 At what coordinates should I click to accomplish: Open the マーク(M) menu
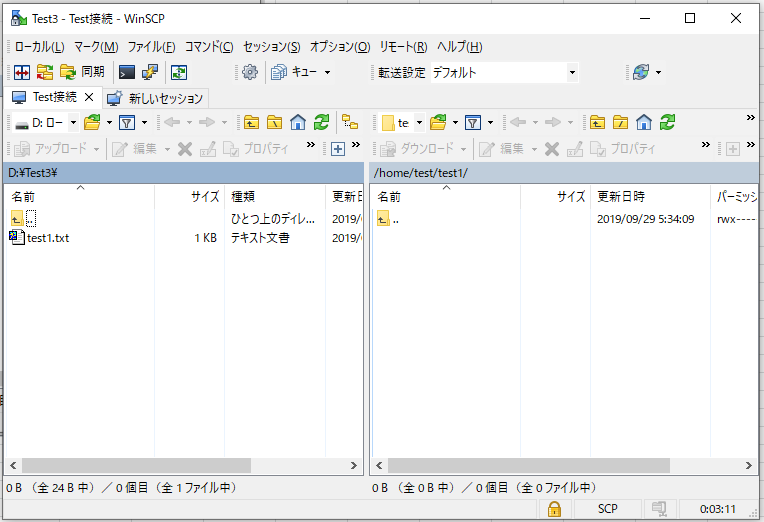[96, 47]
